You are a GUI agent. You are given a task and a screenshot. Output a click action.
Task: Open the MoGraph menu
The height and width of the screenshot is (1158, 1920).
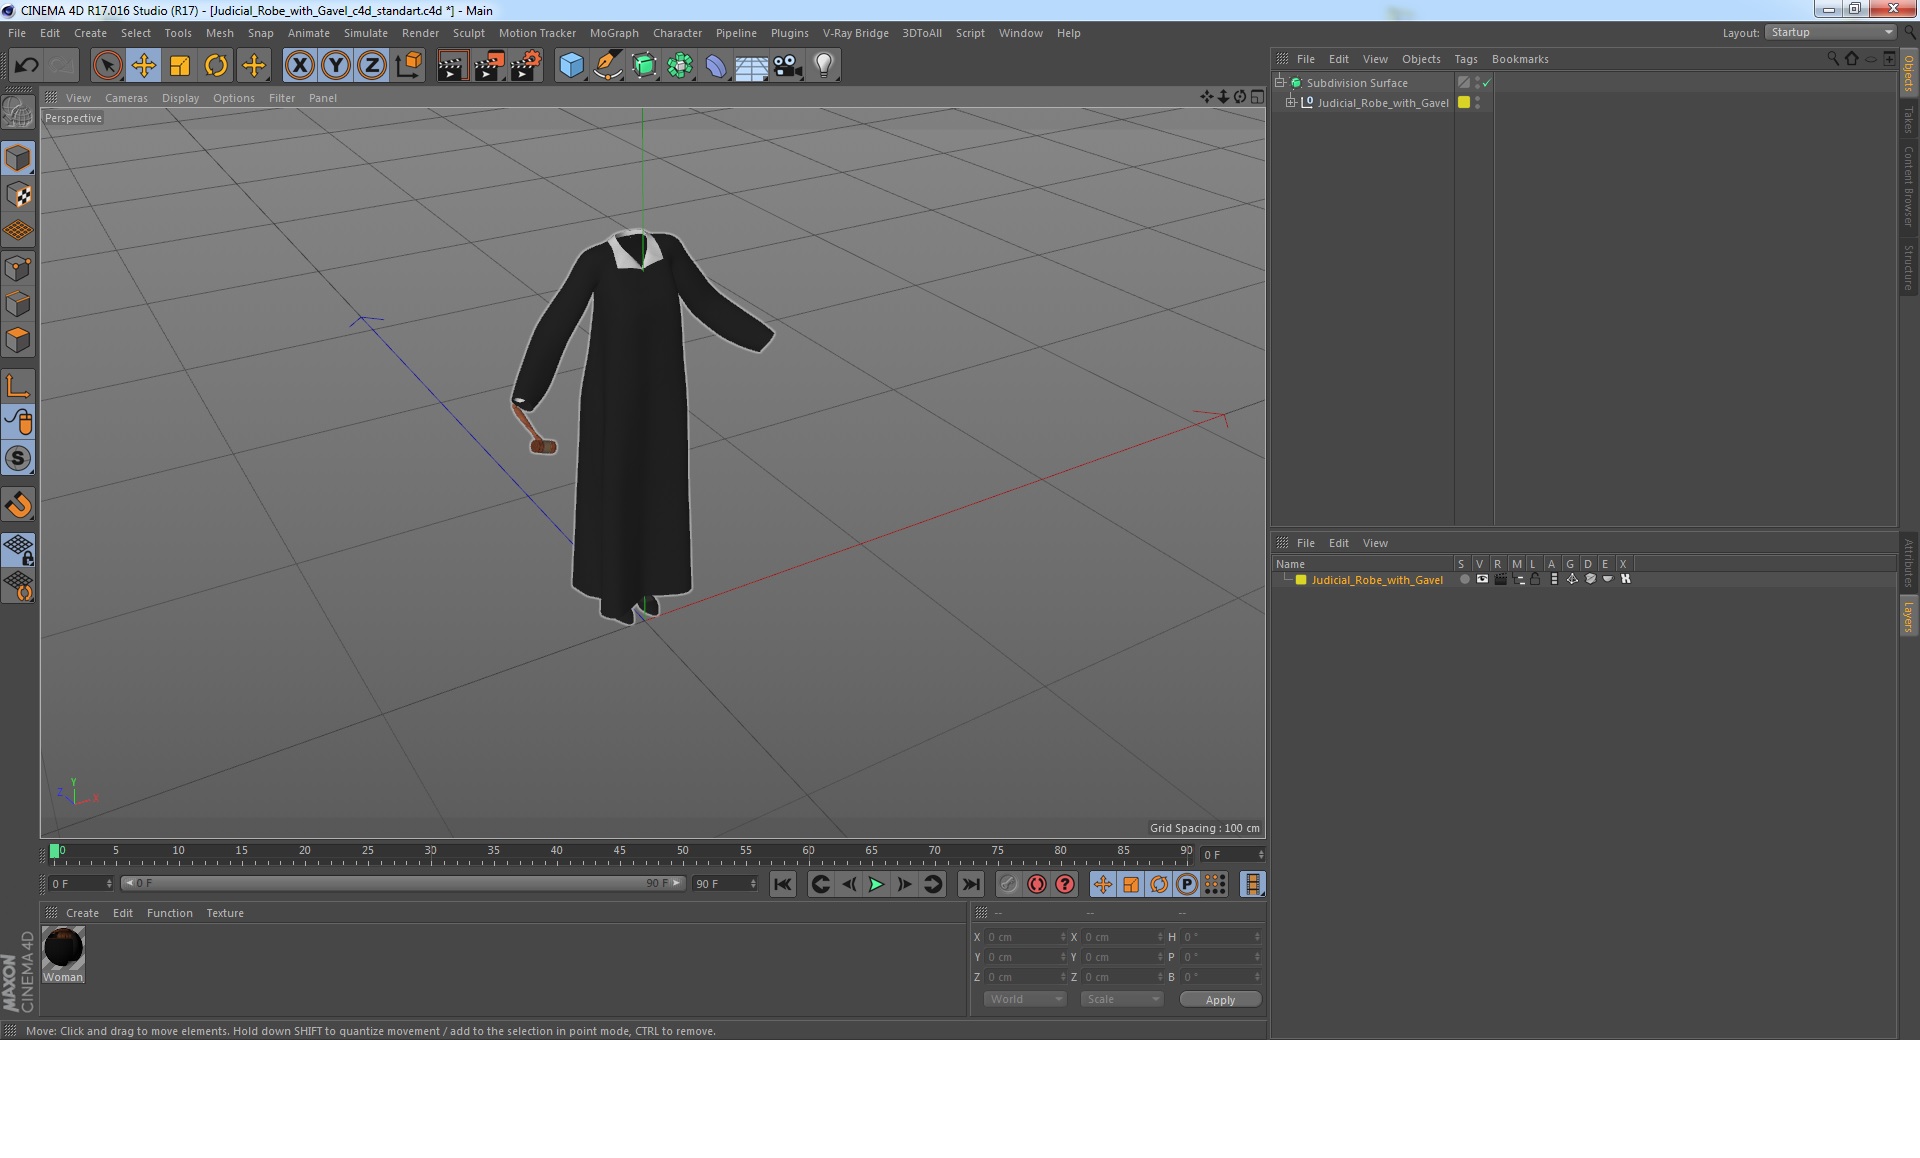pyautogui.click(x=614, y=33)
